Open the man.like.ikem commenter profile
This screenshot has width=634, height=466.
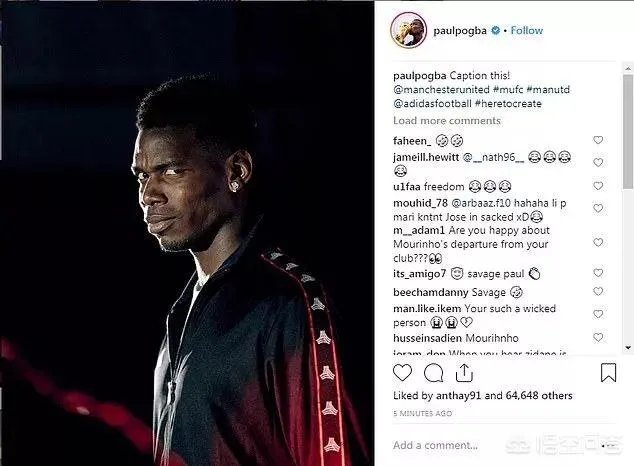coord(427,309)
